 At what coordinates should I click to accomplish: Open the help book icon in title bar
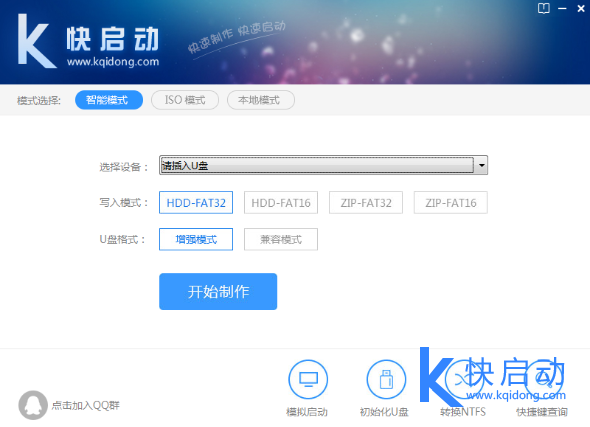tap(543, 8)
